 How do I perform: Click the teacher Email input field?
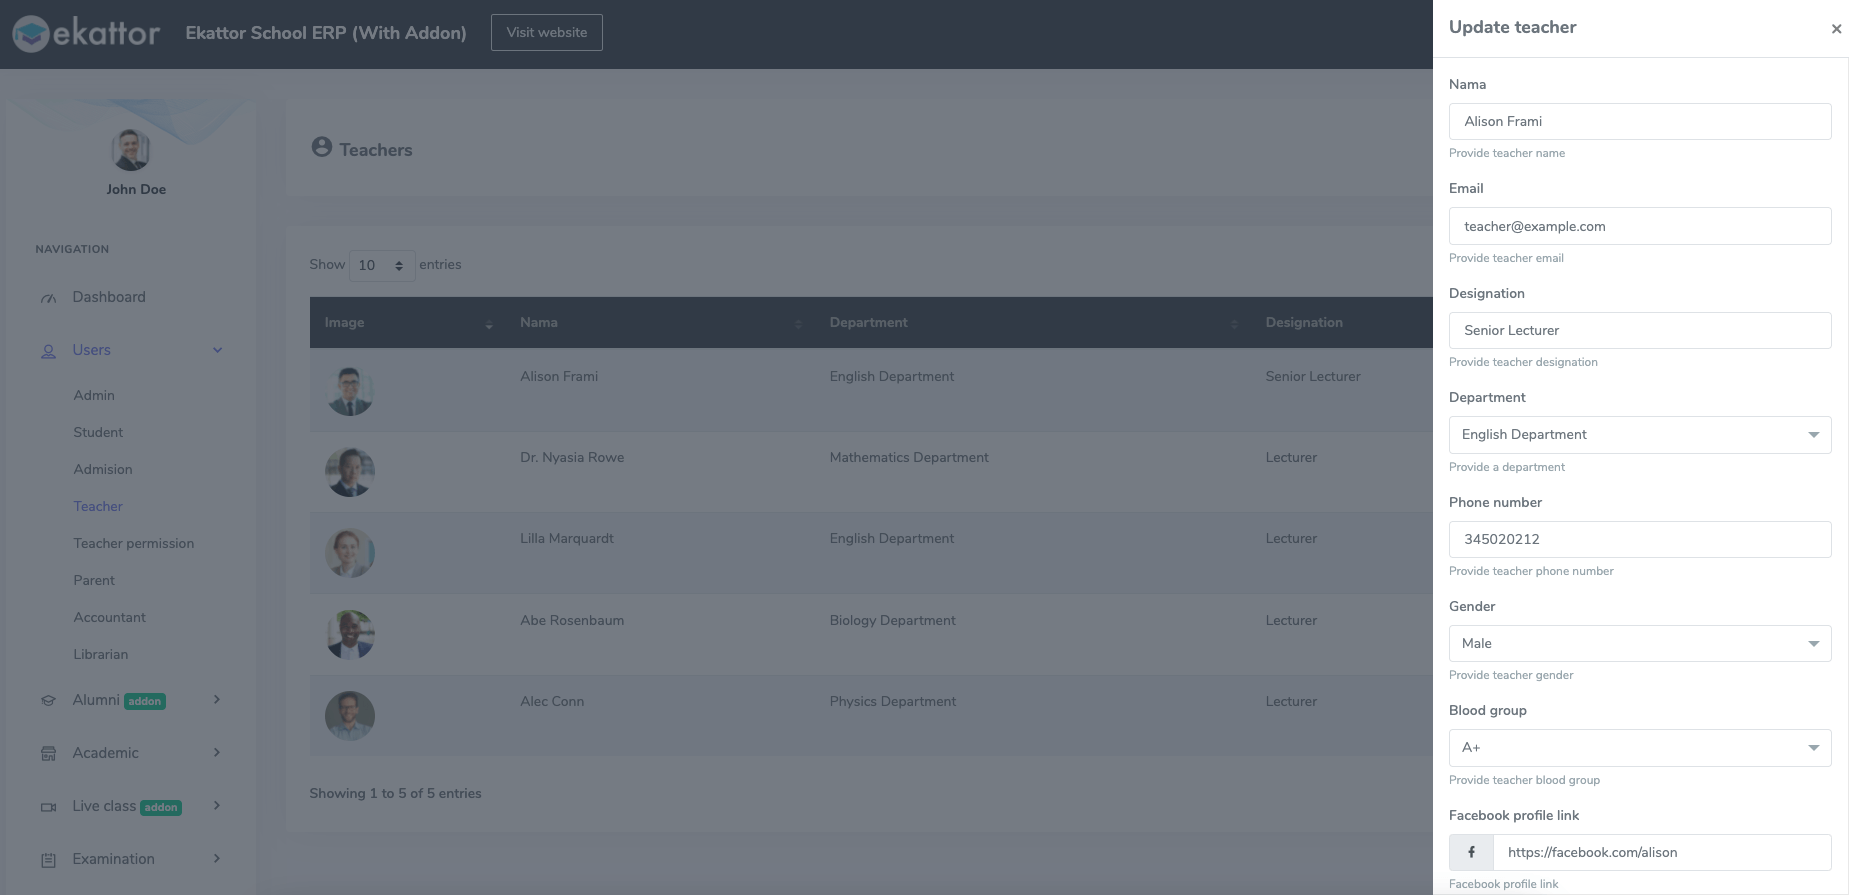tap(1639, 226)
